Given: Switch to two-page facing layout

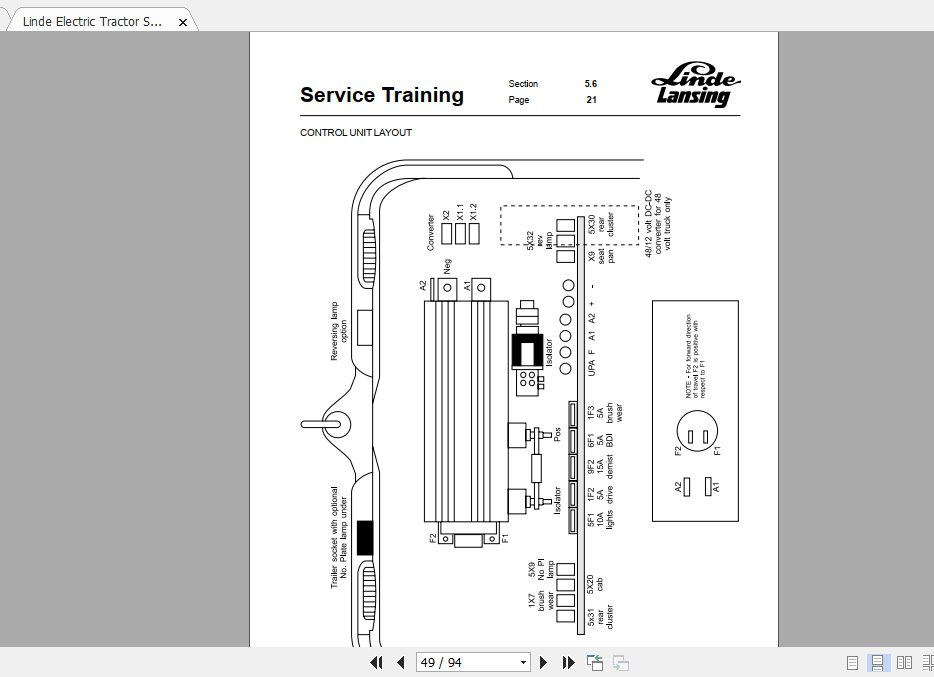Looking at the screenshot, I should [904, 662].
